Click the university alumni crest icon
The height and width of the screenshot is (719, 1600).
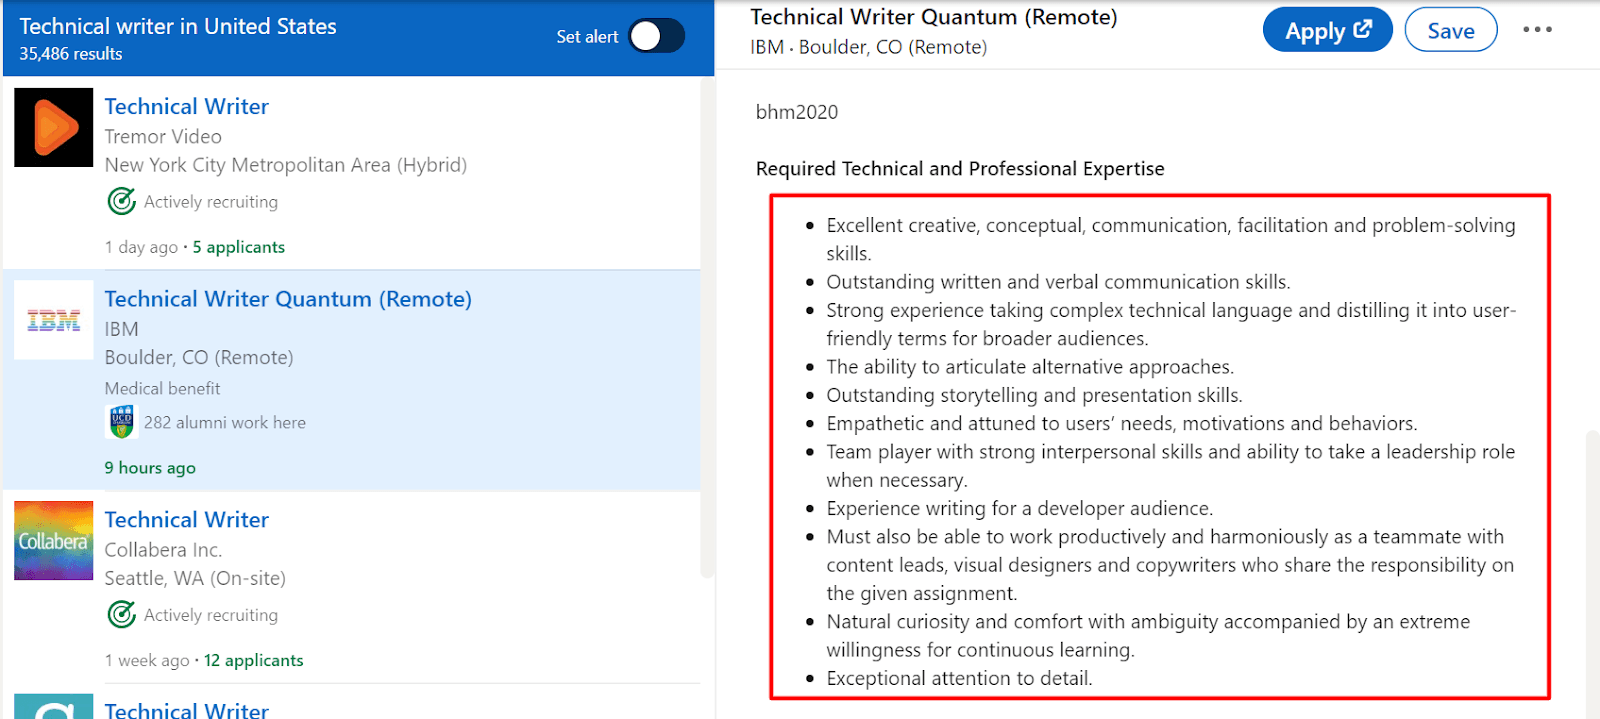121,422
